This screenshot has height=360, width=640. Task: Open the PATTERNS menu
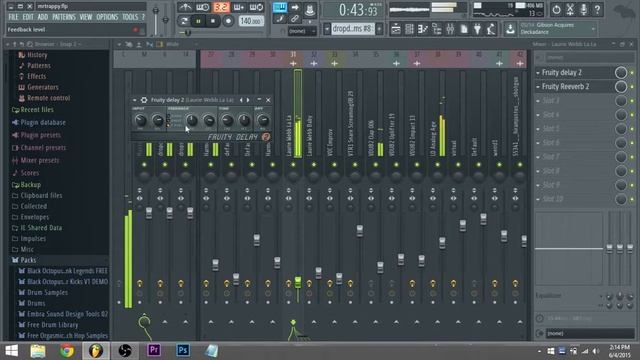[64, 17]
